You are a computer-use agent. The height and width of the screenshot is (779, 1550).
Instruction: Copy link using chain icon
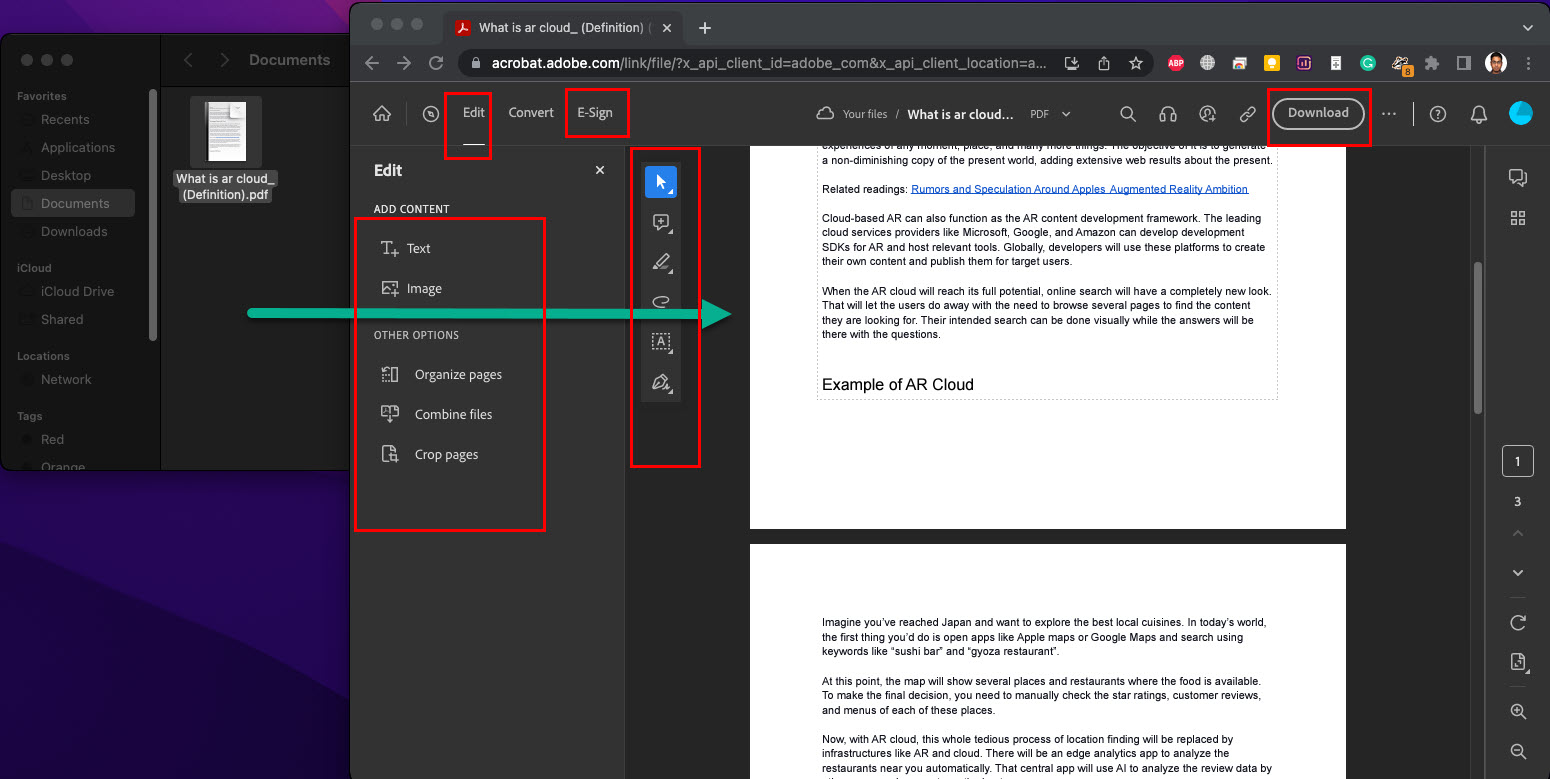[1248, 114]
